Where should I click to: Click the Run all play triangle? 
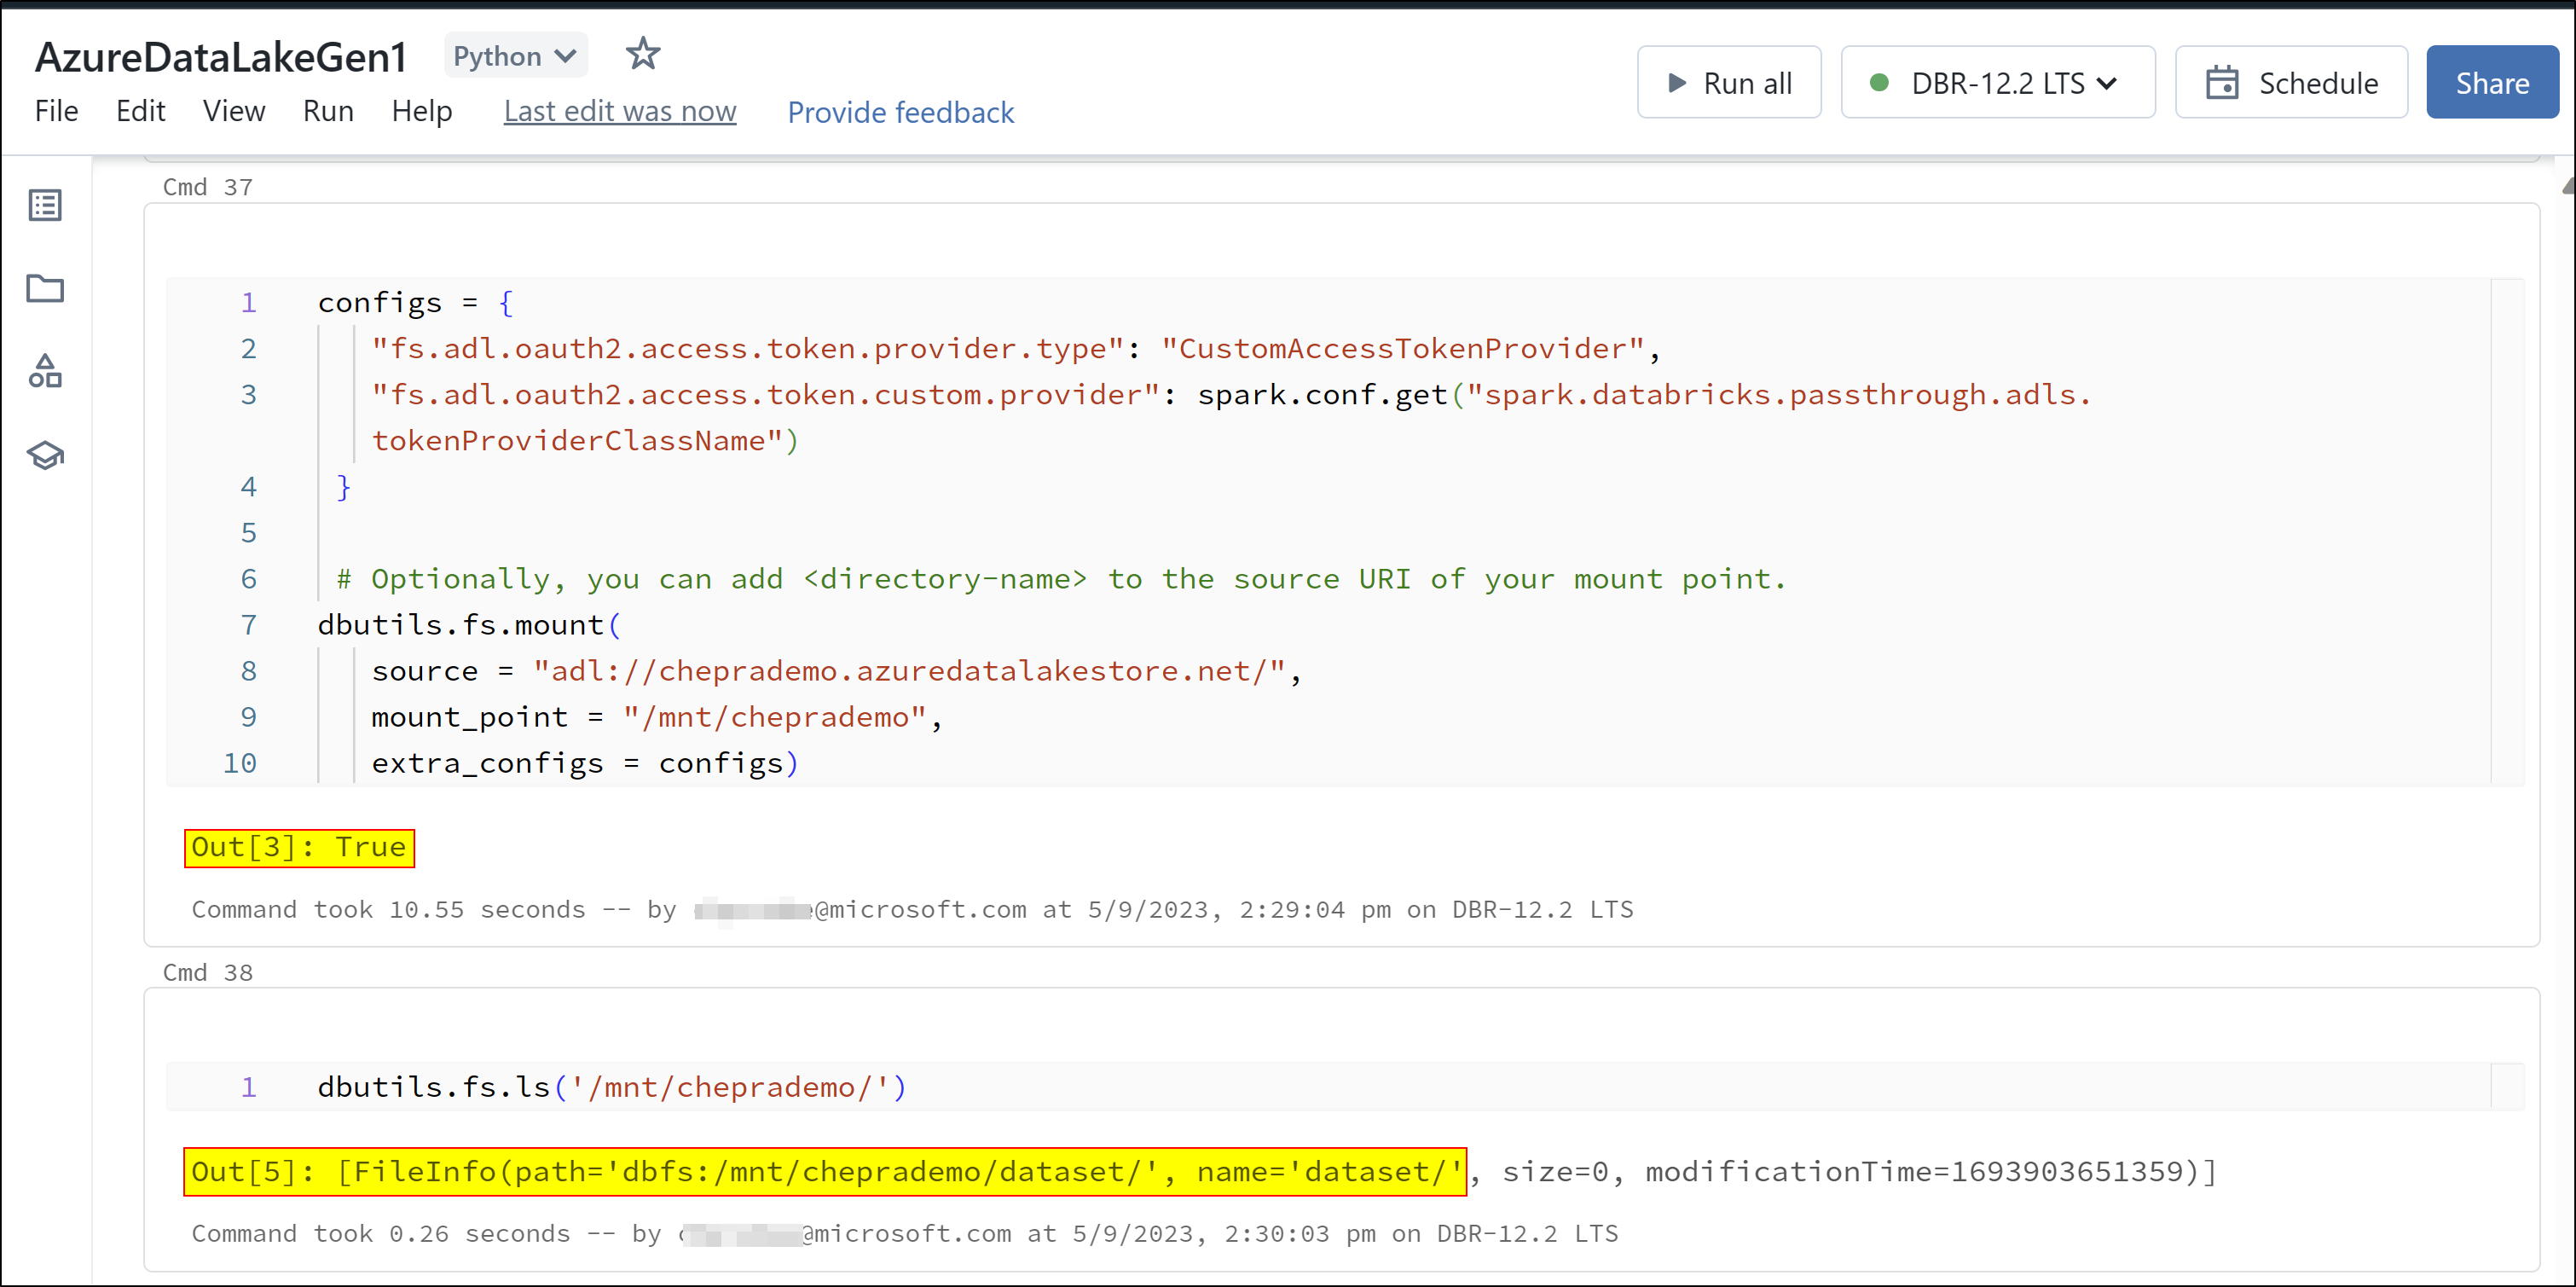point(1677,83)
